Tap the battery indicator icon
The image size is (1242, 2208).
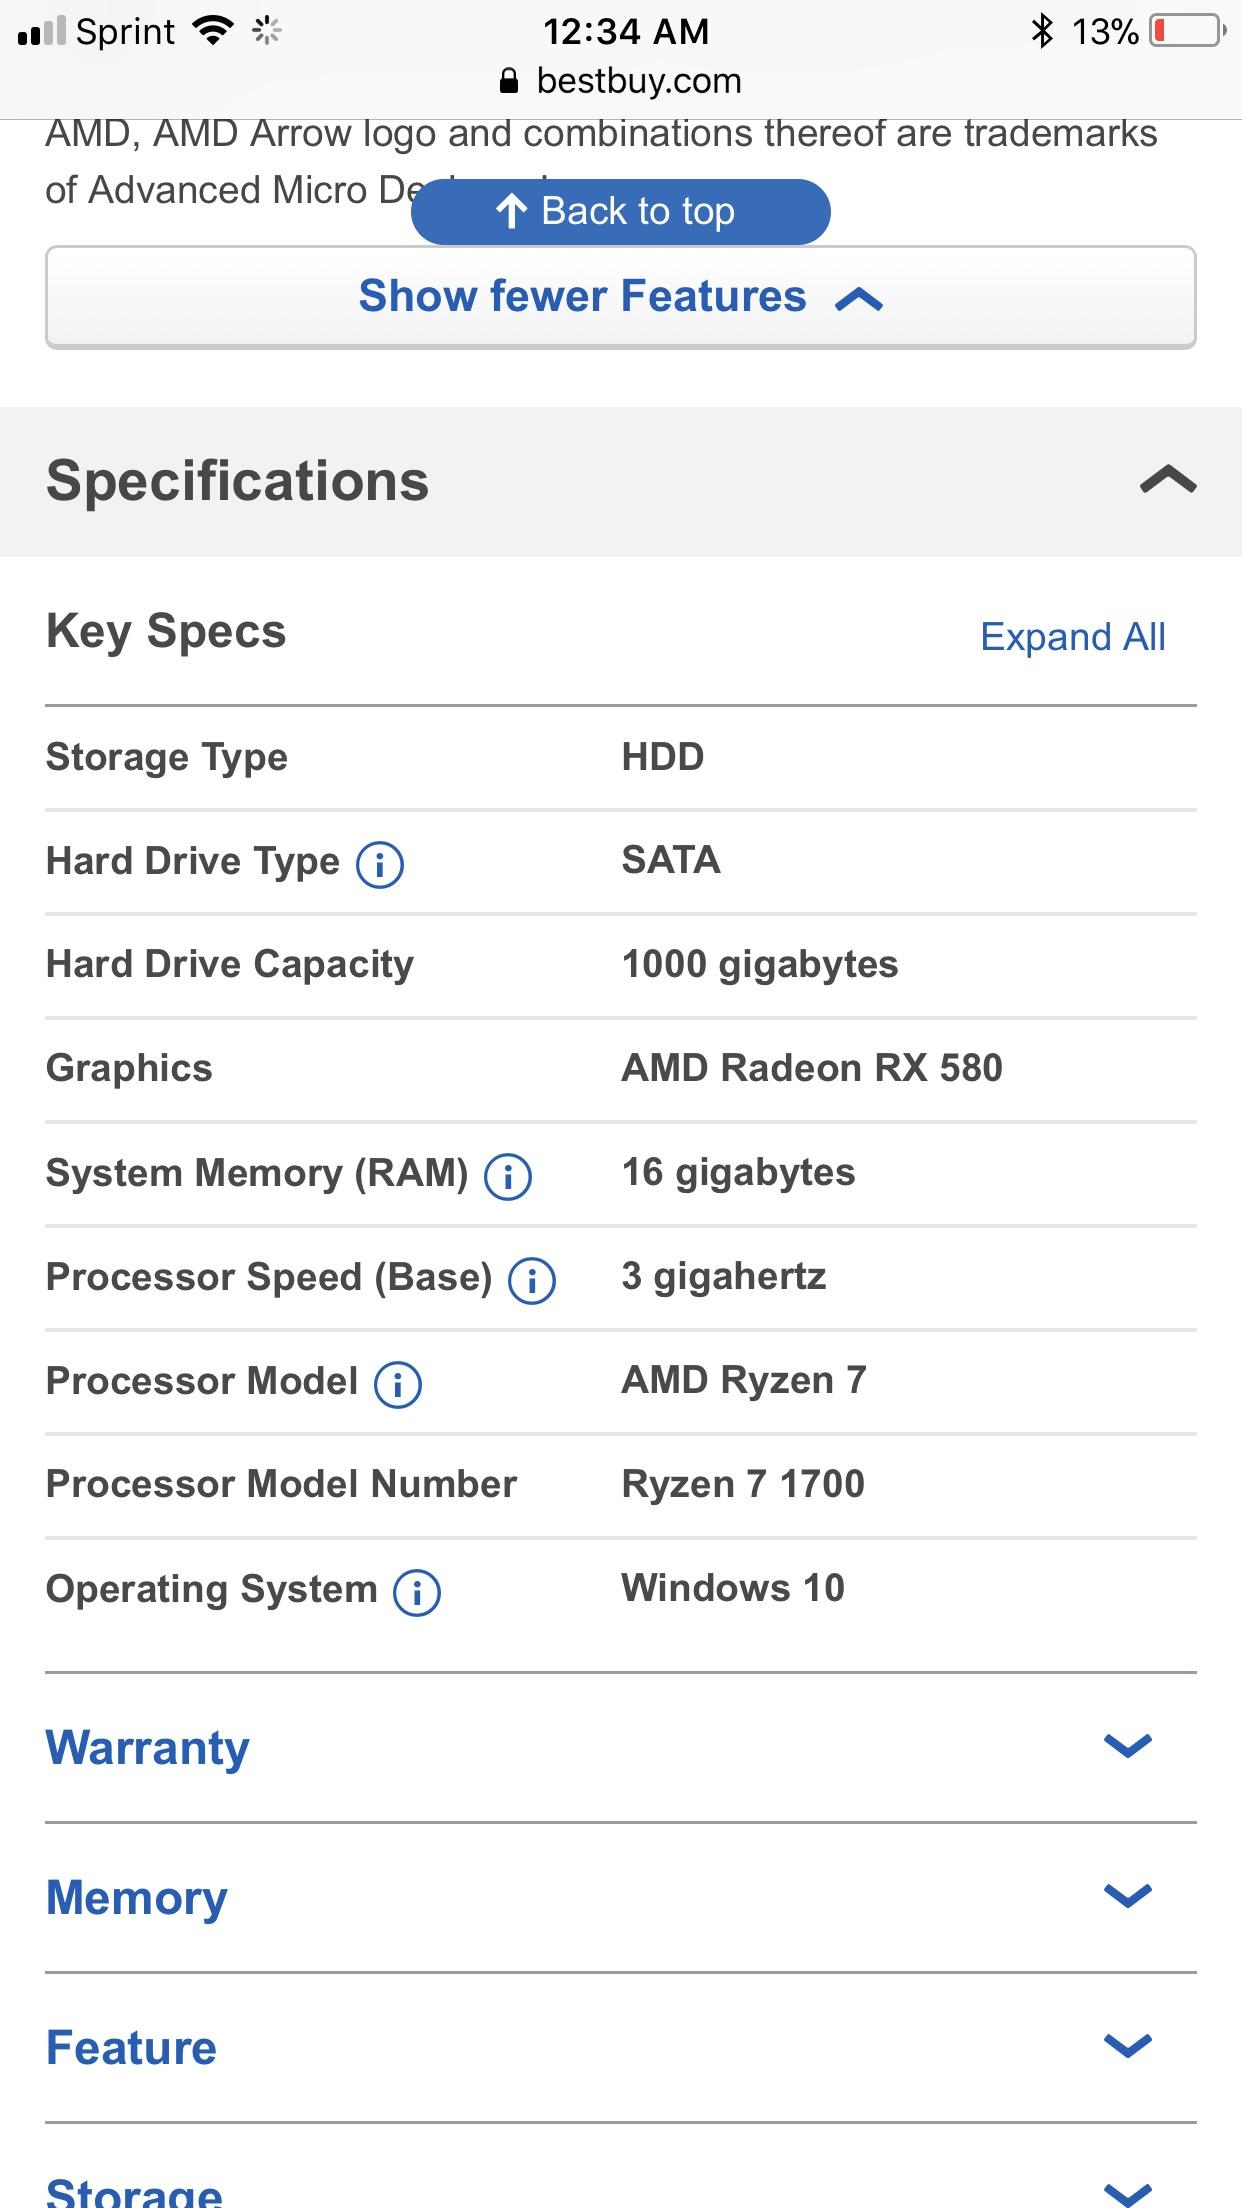click(1188, 31)
